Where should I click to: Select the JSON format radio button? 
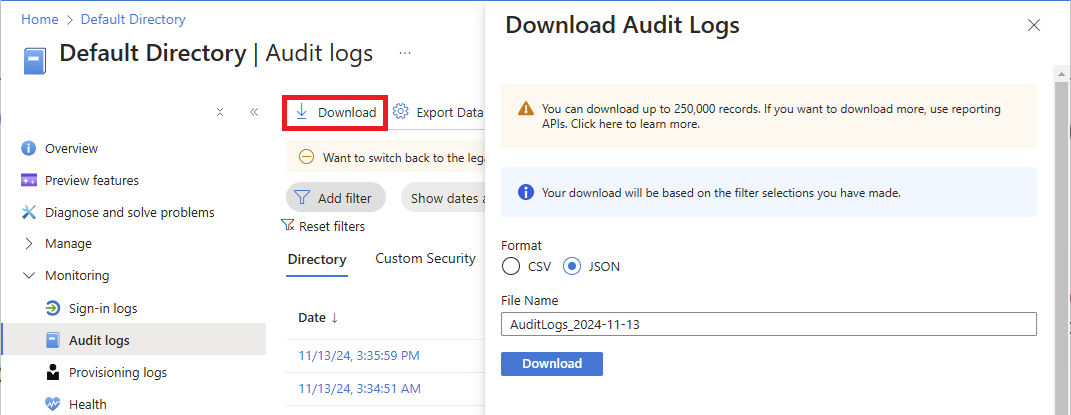[x=572, y=267]
